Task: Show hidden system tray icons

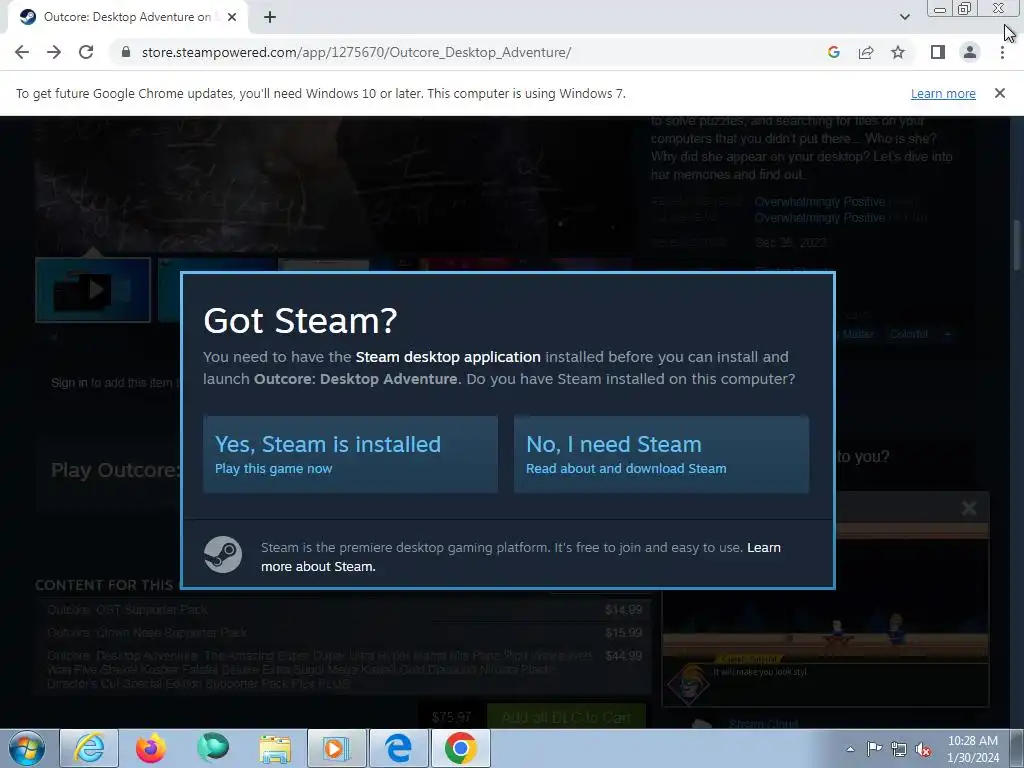Action: 850,749
